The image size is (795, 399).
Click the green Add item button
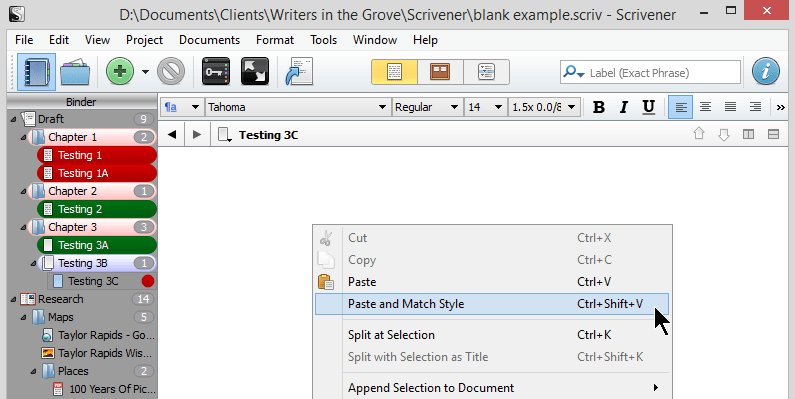coord(120,71)
